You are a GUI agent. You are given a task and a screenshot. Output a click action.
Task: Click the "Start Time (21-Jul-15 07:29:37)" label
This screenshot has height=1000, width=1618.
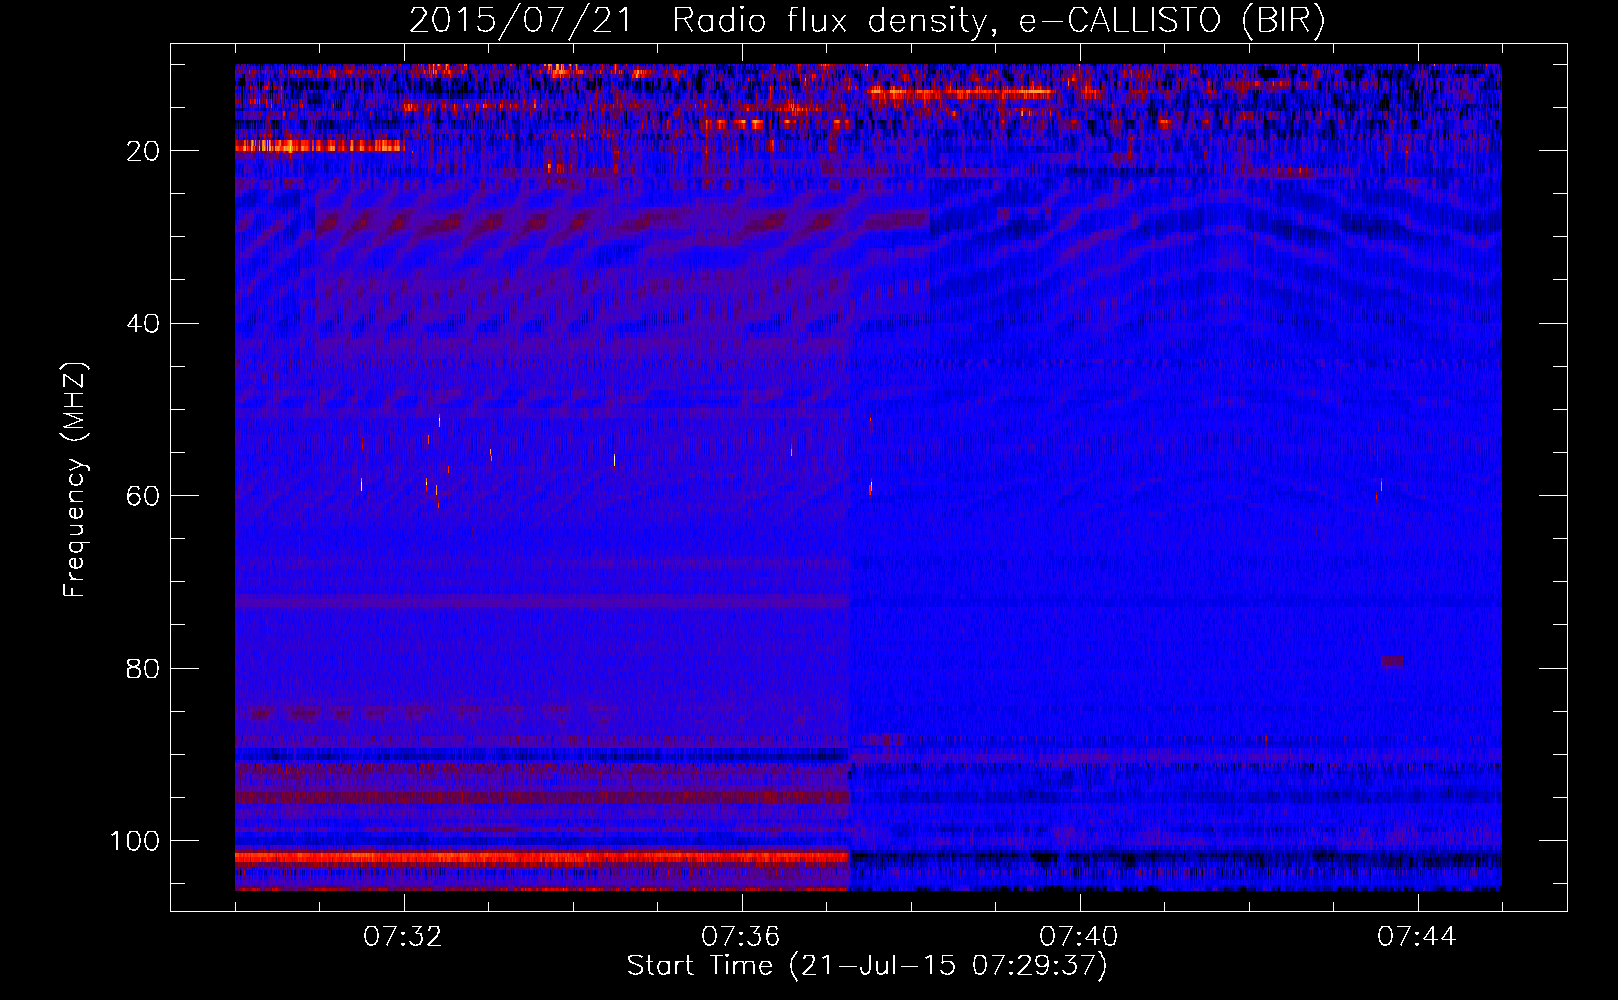[x=867, y=966]
